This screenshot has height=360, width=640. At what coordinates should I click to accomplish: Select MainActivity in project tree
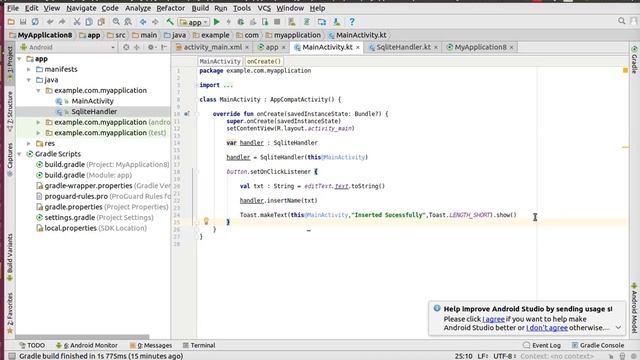92,101
